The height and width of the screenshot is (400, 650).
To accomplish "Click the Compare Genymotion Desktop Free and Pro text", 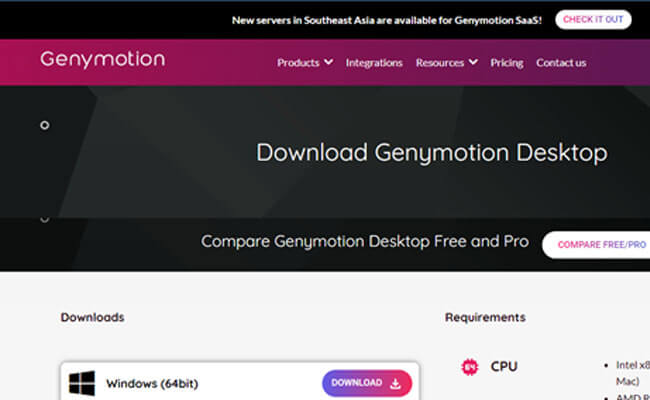I will click(365, 242).
